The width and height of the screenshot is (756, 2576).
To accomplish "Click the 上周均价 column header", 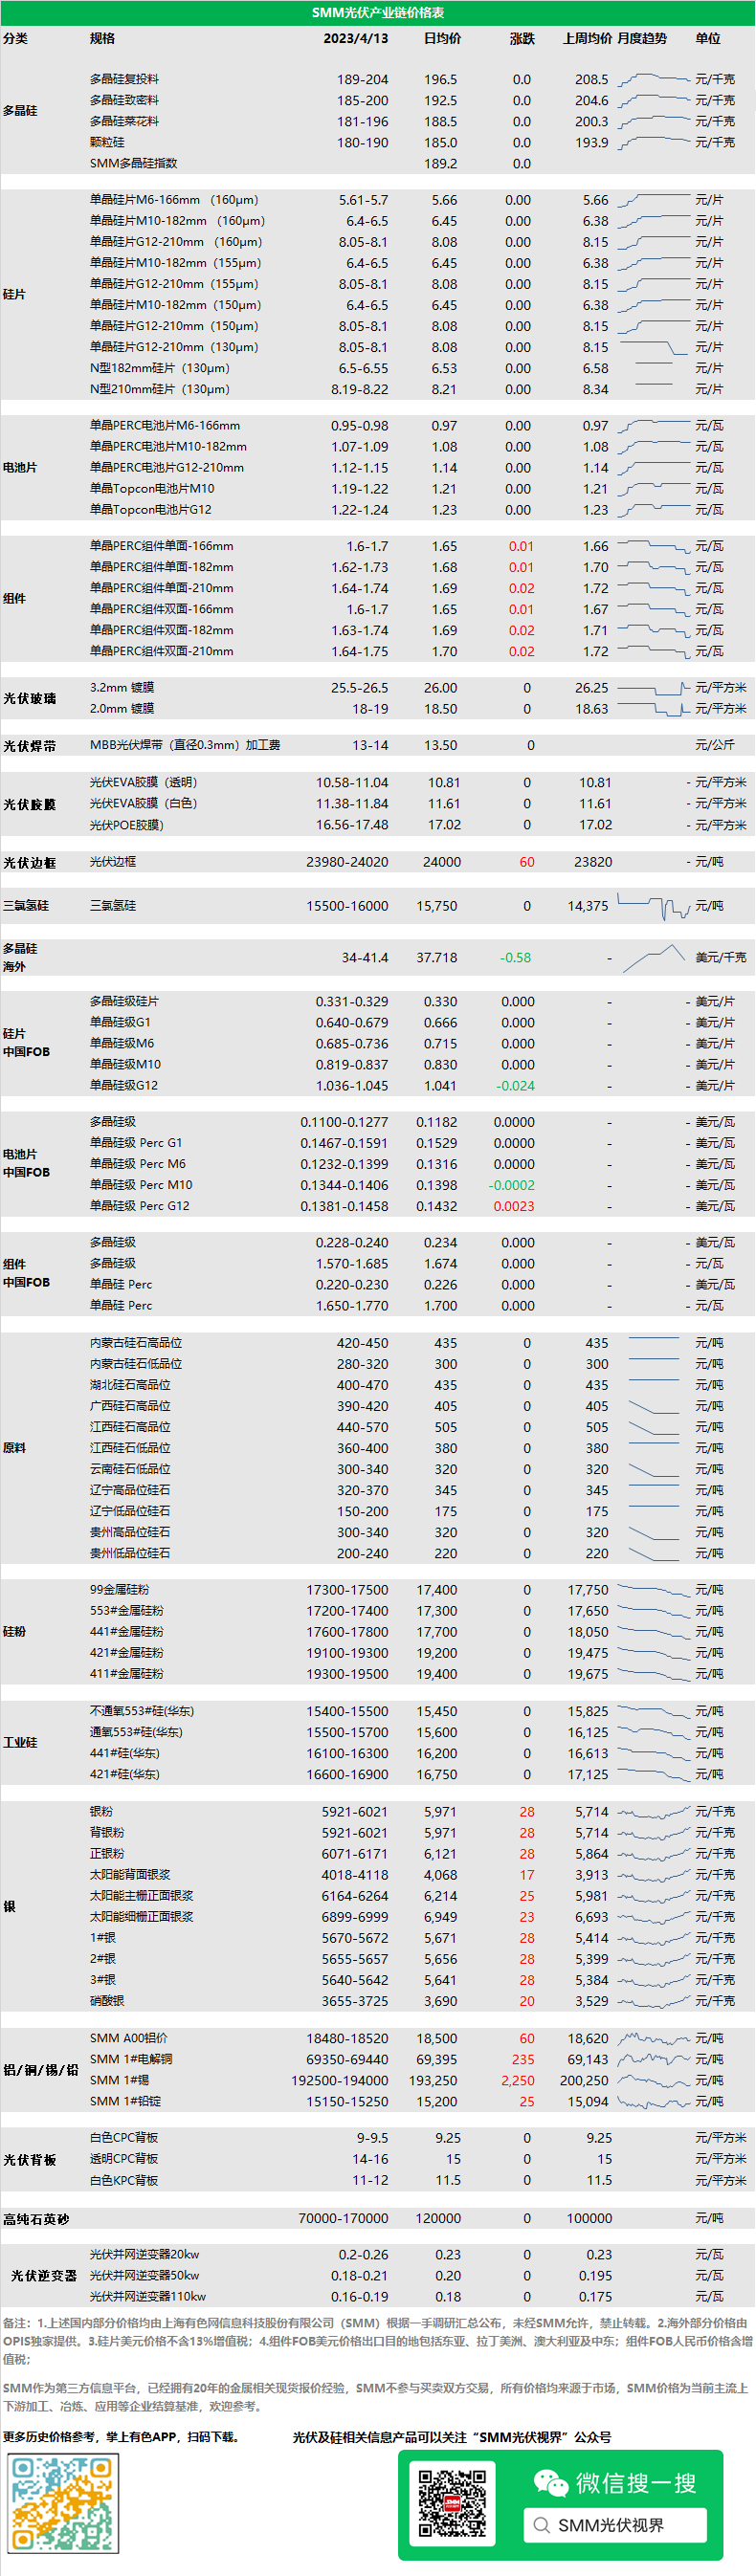I will click(x=587, y=39).
